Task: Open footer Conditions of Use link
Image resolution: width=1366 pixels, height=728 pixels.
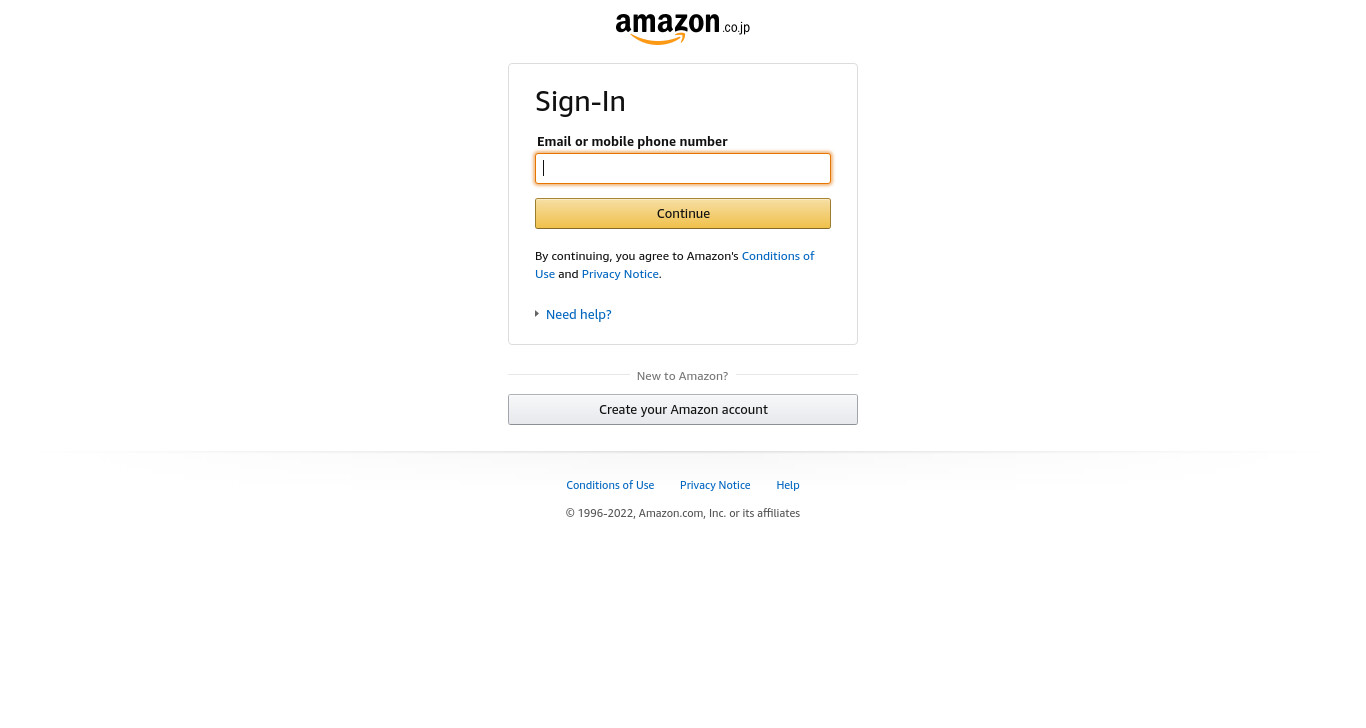Action: click(x=610, y=485)
